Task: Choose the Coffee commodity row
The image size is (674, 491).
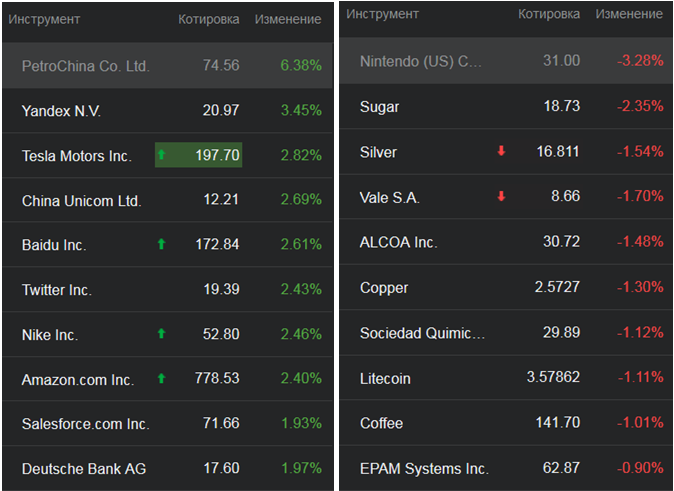Action: point(382,423)
